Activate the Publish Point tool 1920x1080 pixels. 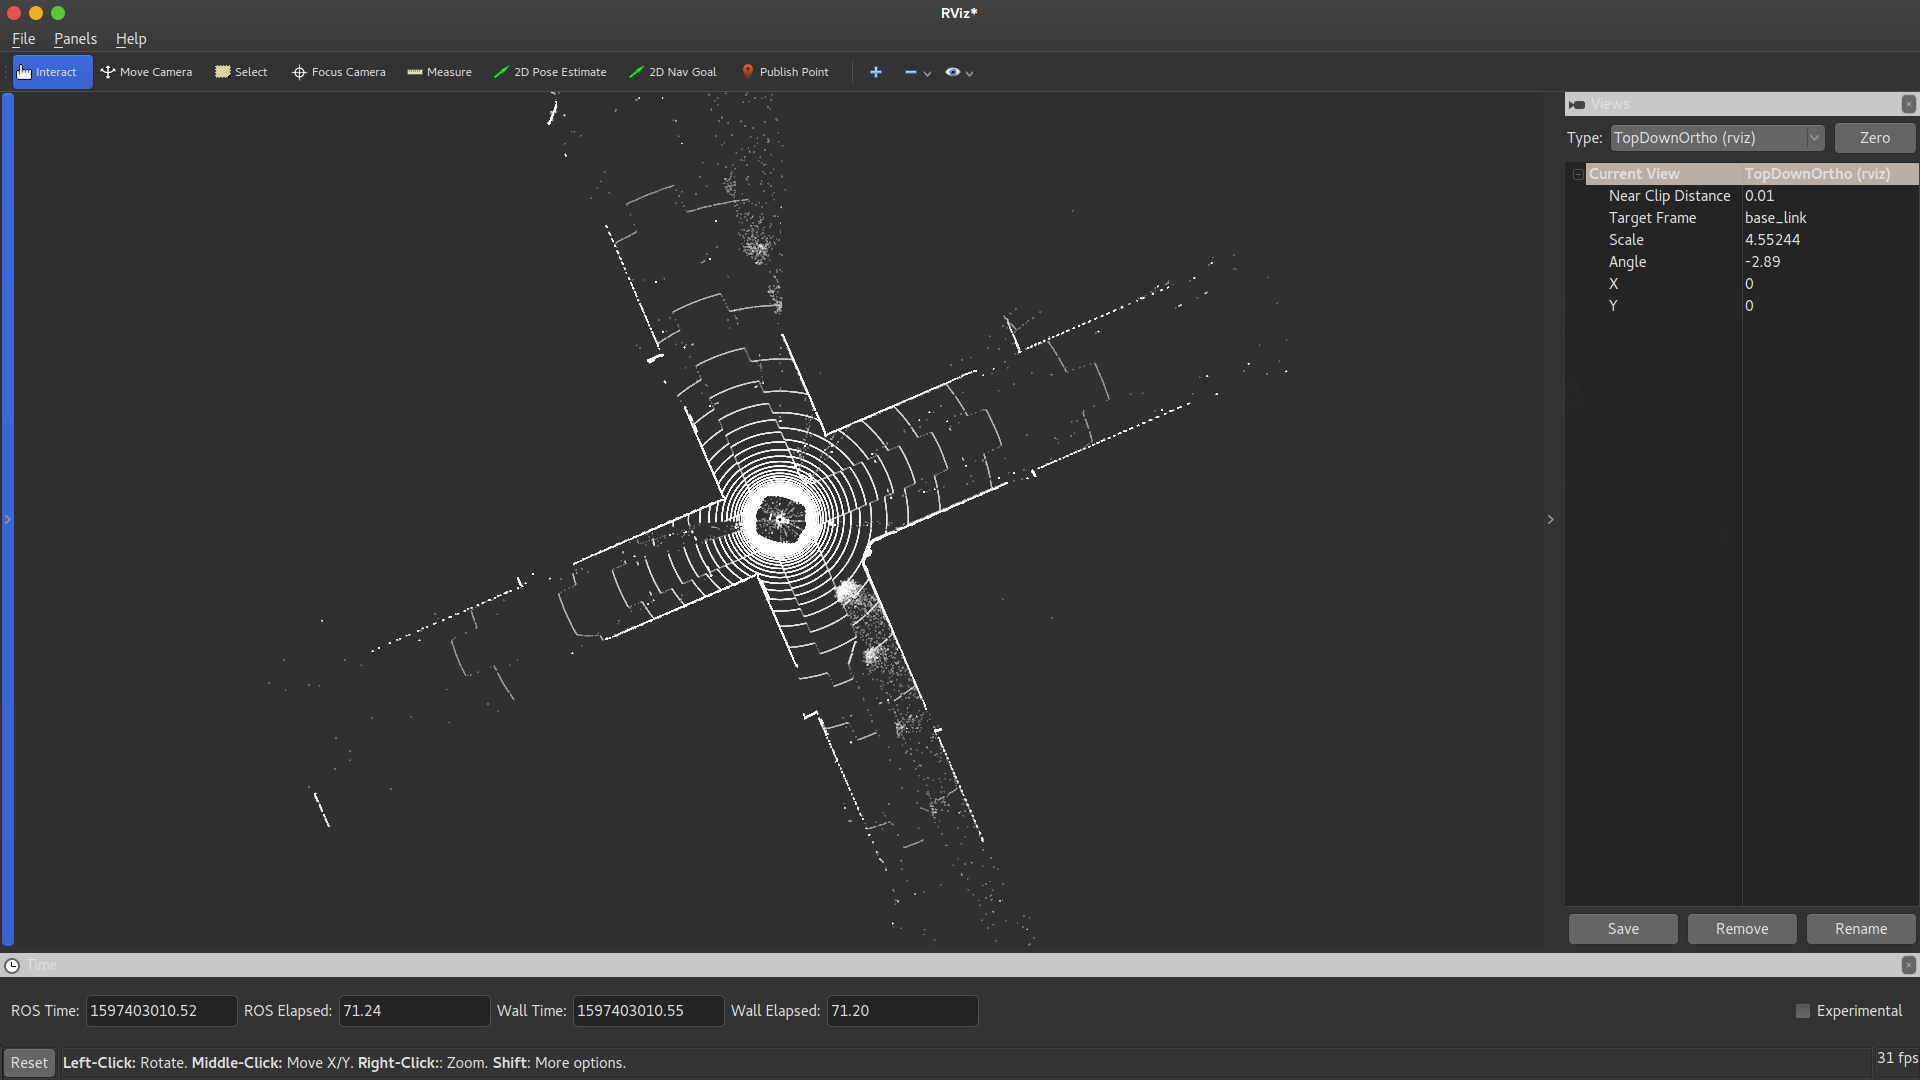785,71
